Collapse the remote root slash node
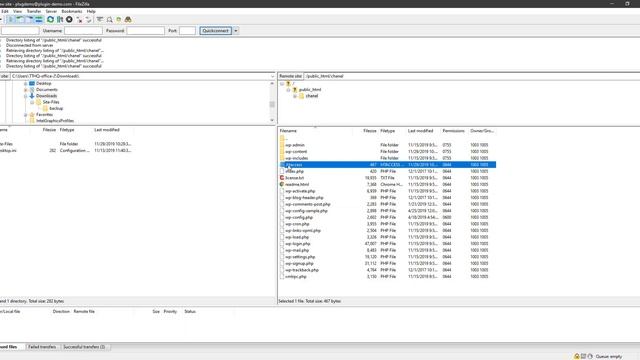Screen dimensions: 640x360 click(x=282, y=84)
